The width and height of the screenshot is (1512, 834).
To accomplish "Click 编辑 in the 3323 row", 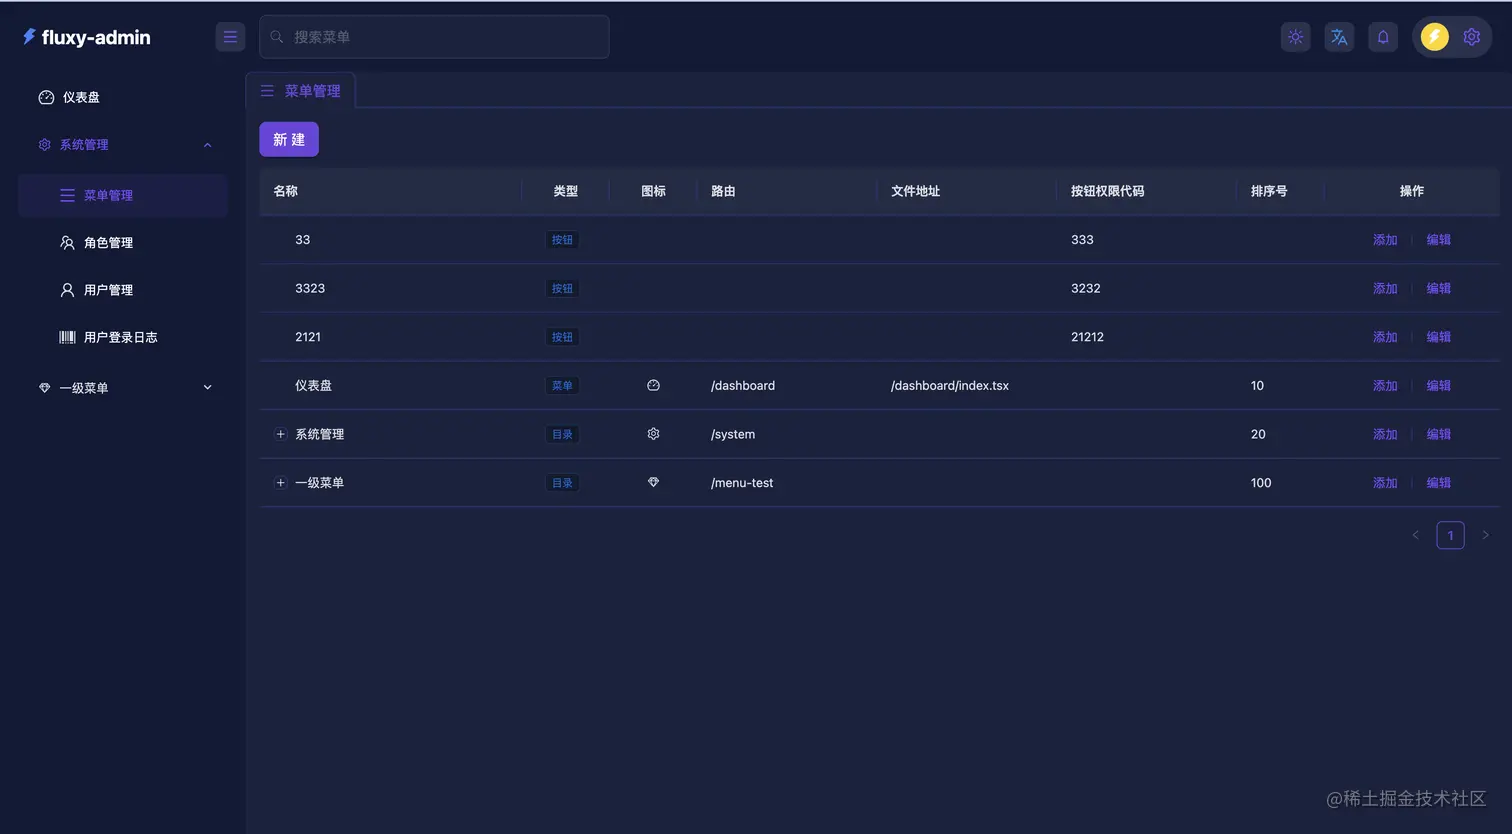I will coord(1438,288).
